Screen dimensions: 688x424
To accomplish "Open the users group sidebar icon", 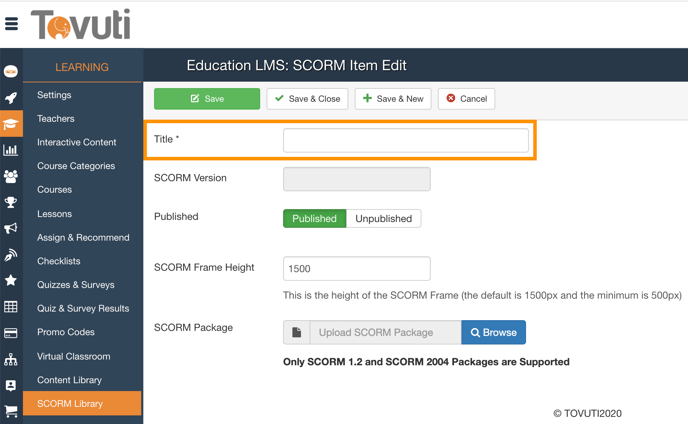I will point(11,176).
